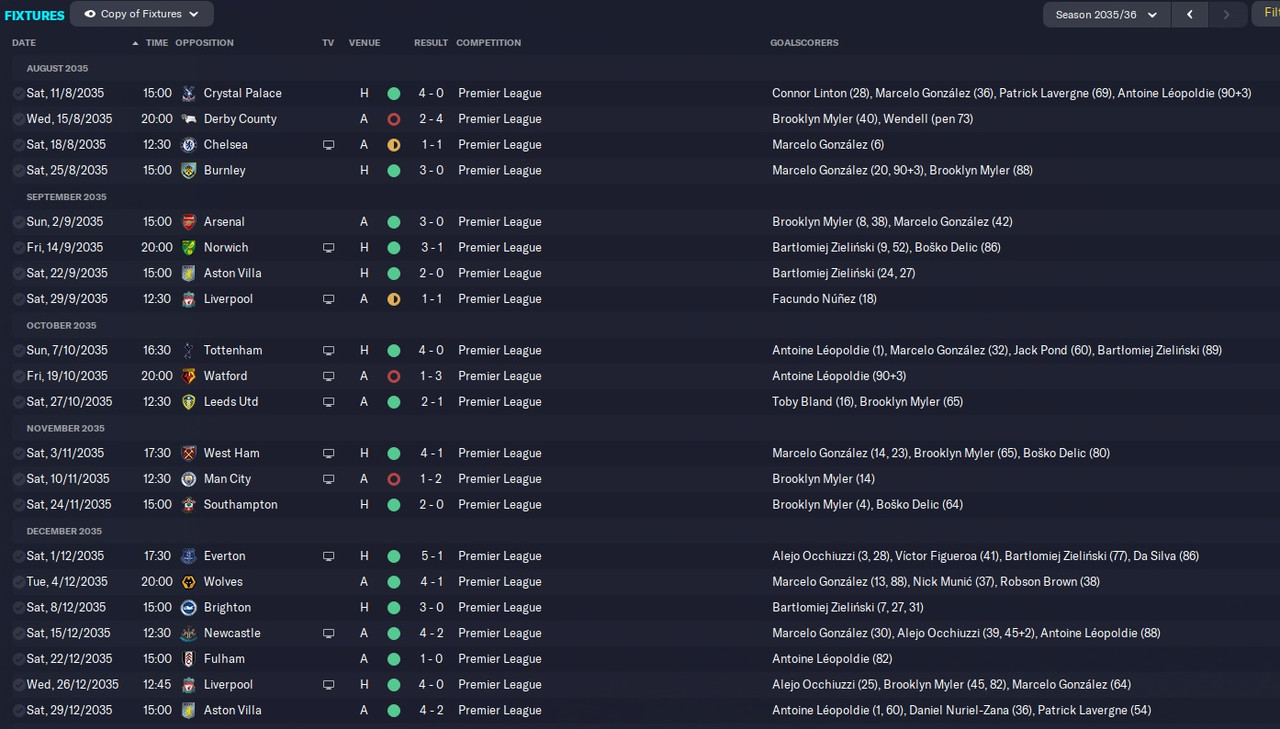This screenshot has width=1280, height=729.
Task: Sort by the Opposition column header
Action: click(204, 43)
